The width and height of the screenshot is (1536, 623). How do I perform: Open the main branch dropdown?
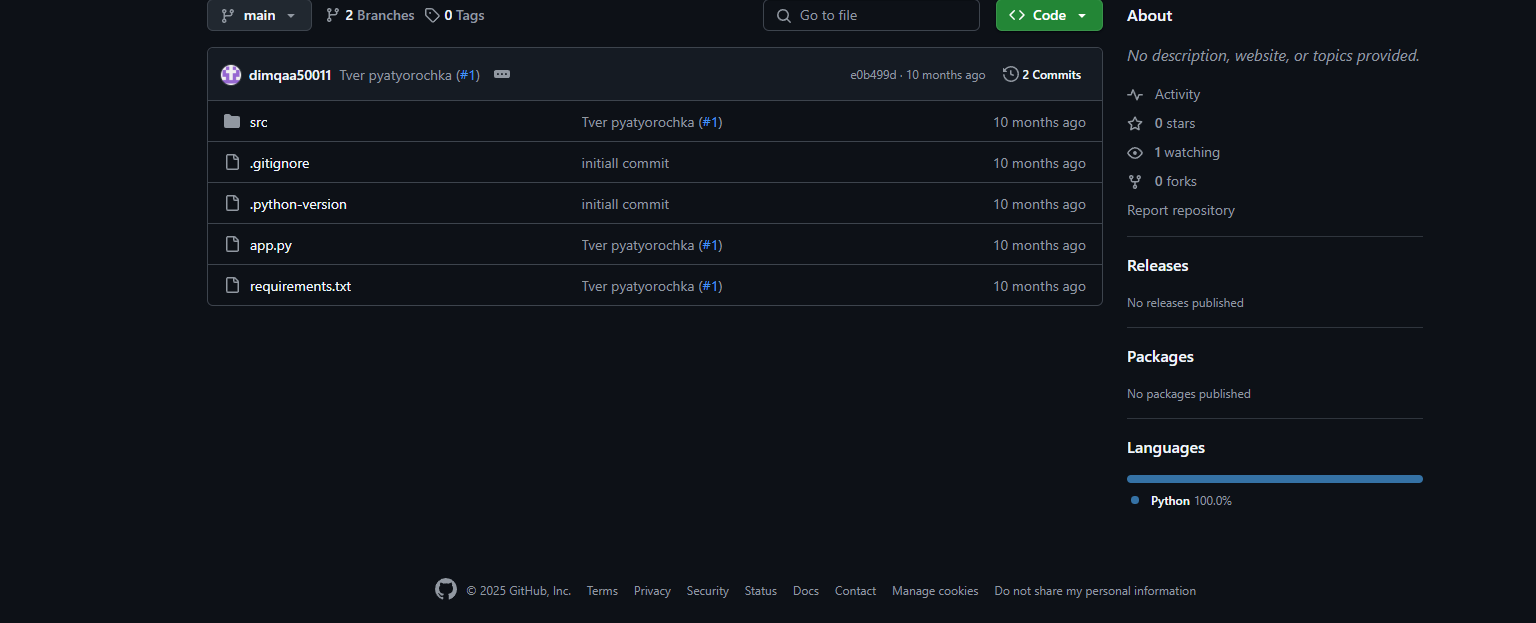259,15
